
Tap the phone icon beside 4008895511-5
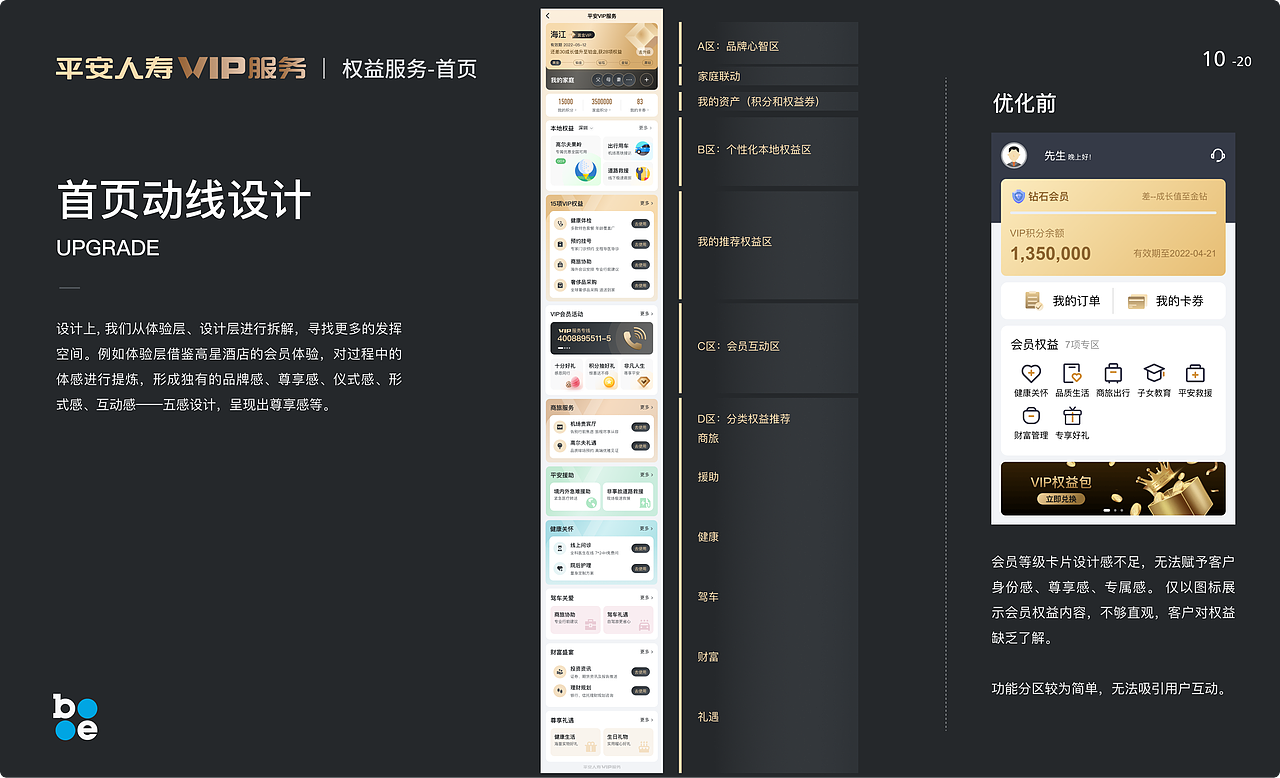632,339
